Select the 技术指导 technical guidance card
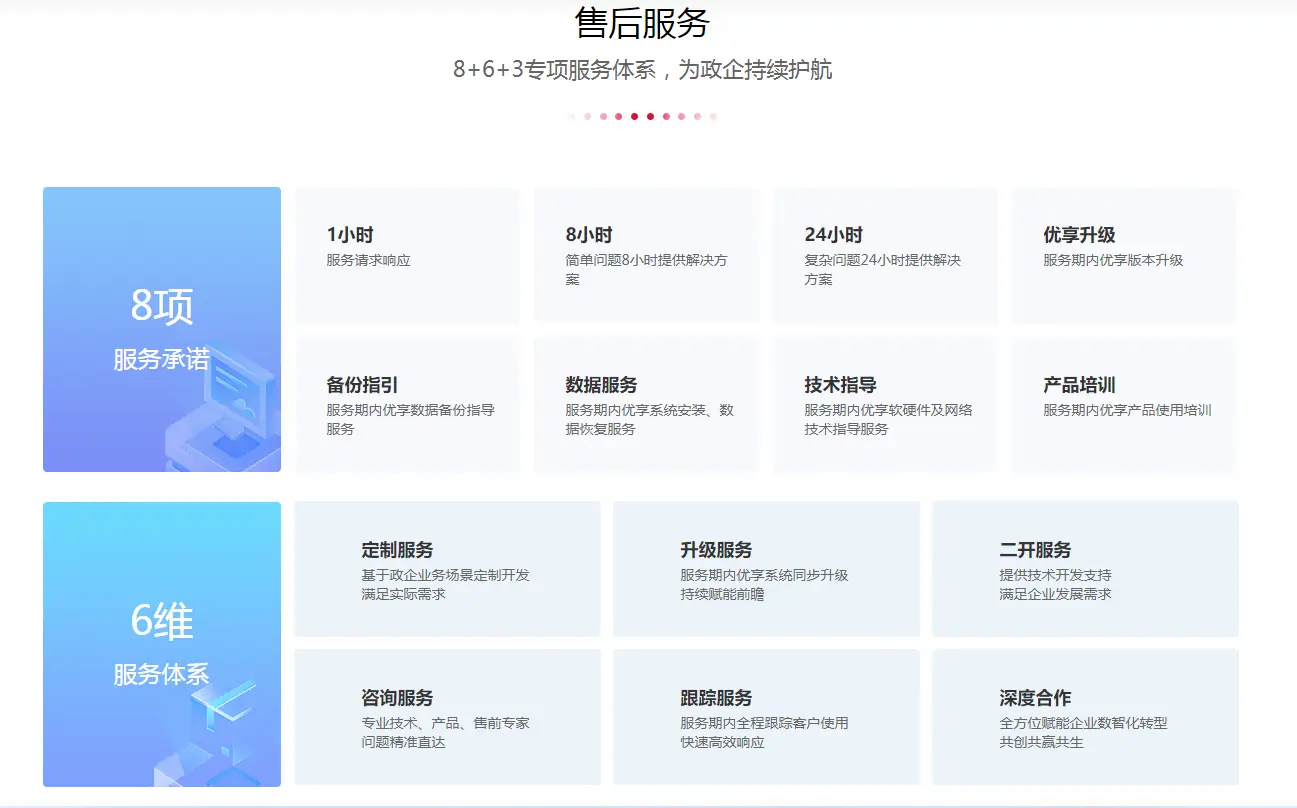 click(885, 405)
